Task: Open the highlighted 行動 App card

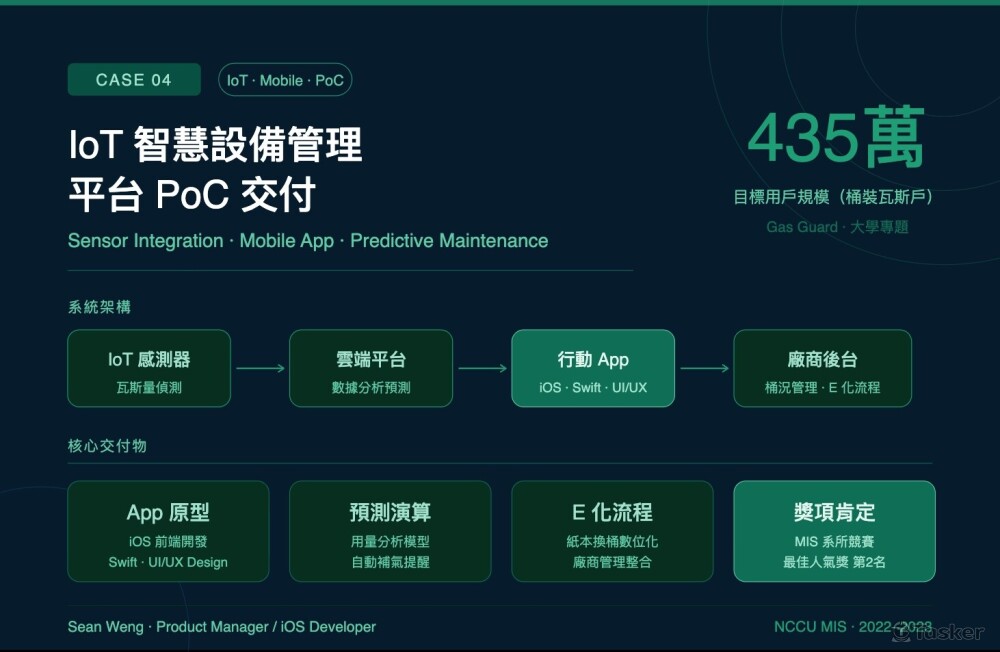Action: 593,369
